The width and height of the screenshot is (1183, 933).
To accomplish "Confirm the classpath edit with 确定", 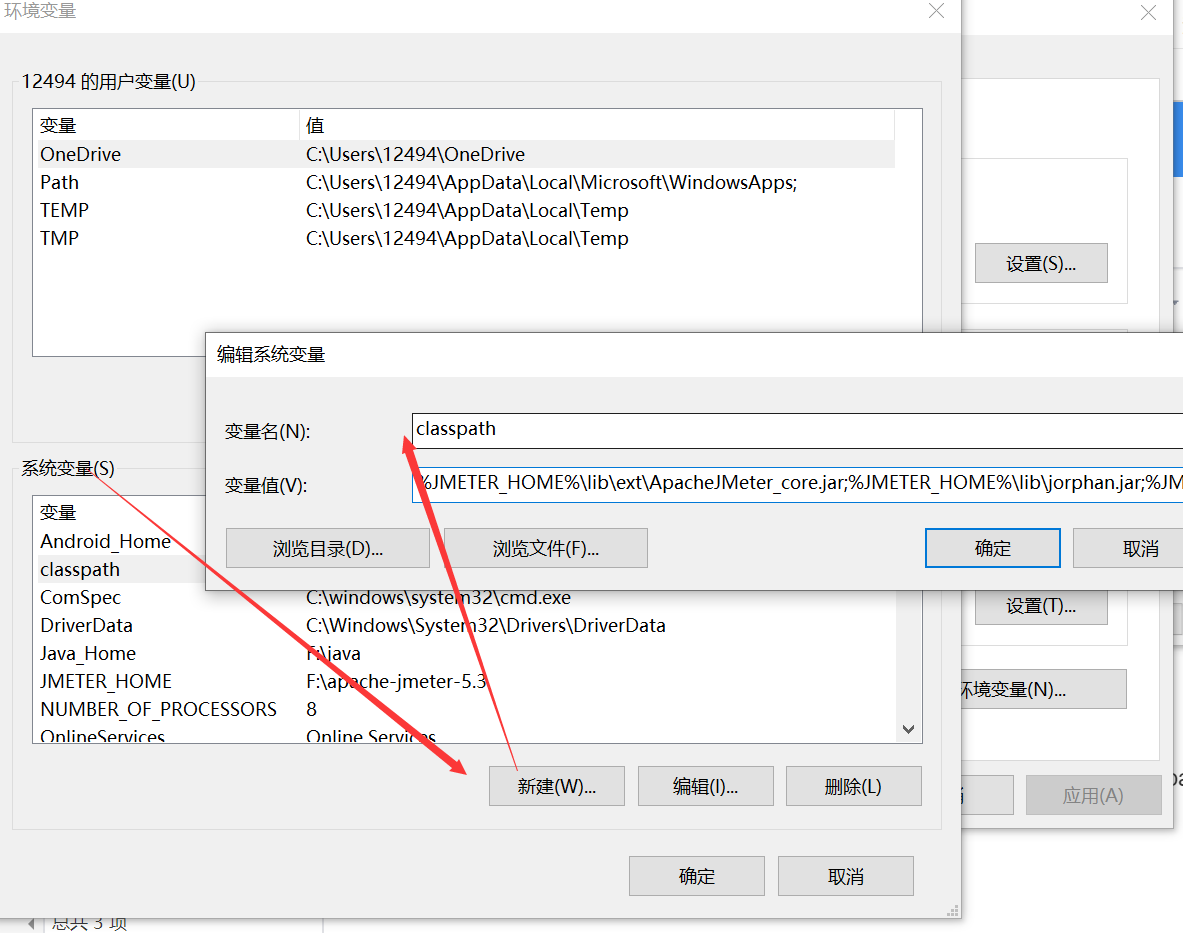I will click(x=991, y=547).
